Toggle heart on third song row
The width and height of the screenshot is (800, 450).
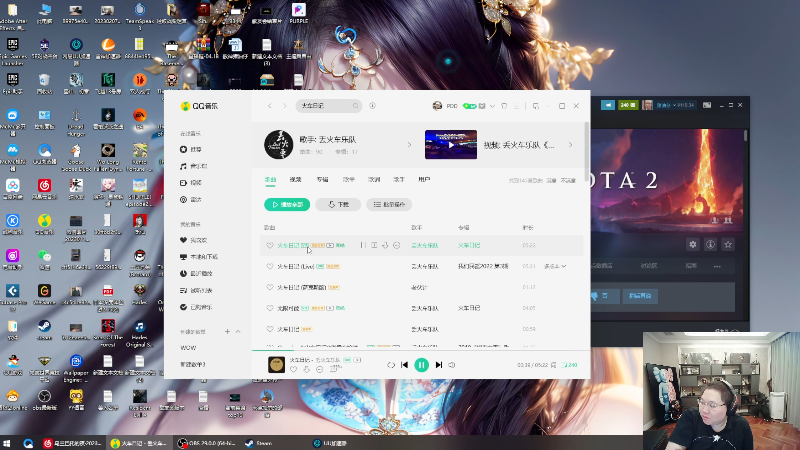click(270, 287)
